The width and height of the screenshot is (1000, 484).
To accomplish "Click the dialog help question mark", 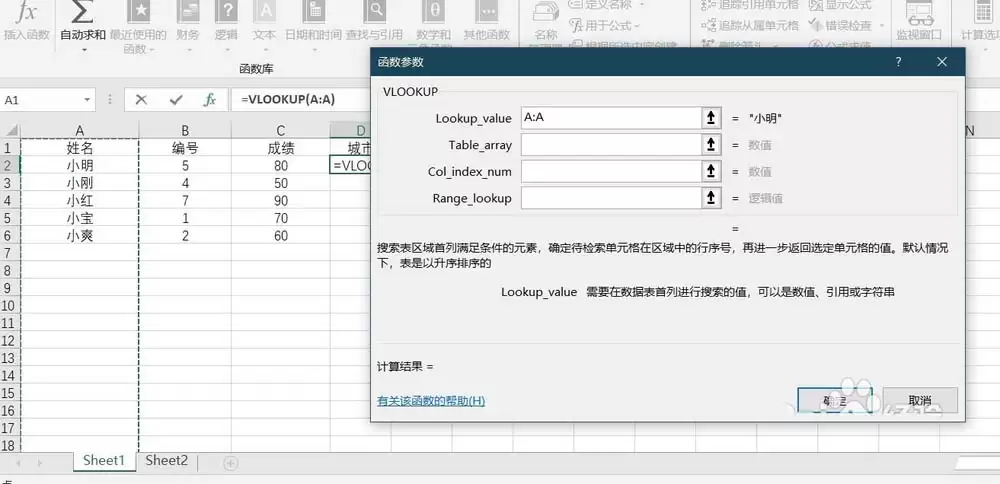I will (898, 62).
